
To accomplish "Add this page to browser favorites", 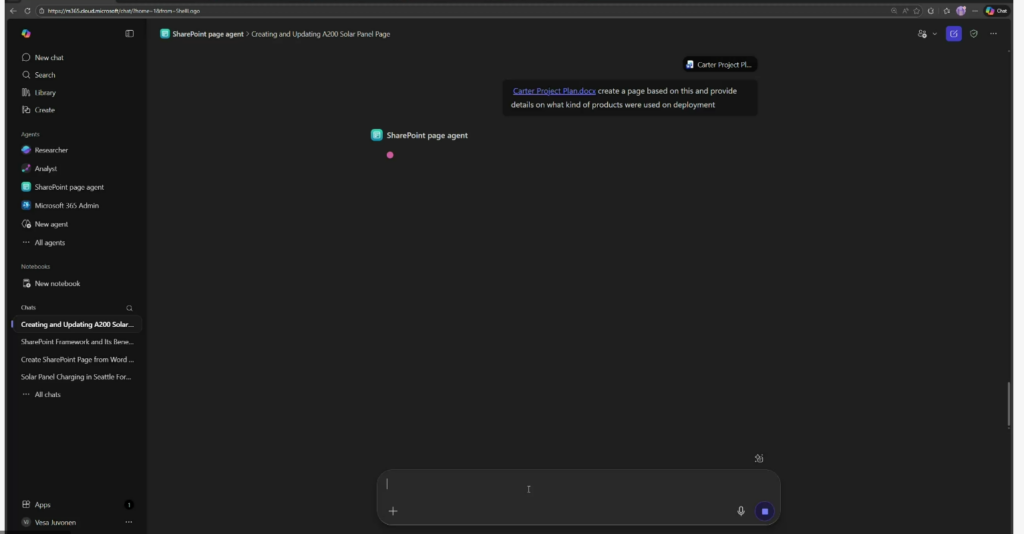I will click(917, 10).
